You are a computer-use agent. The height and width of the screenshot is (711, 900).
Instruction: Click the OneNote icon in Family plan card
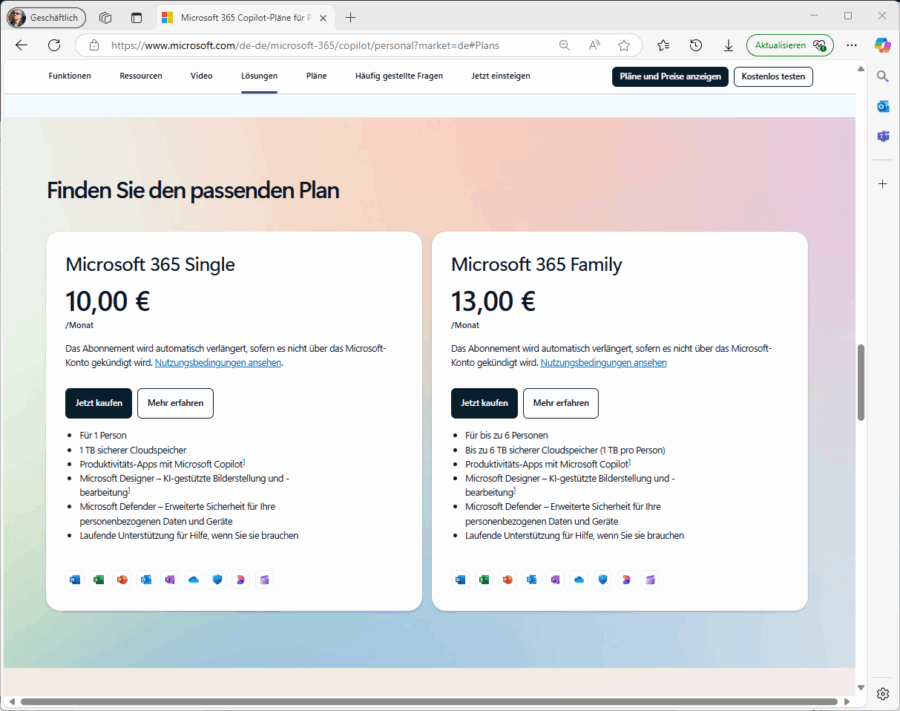click(x=556, y=580)
